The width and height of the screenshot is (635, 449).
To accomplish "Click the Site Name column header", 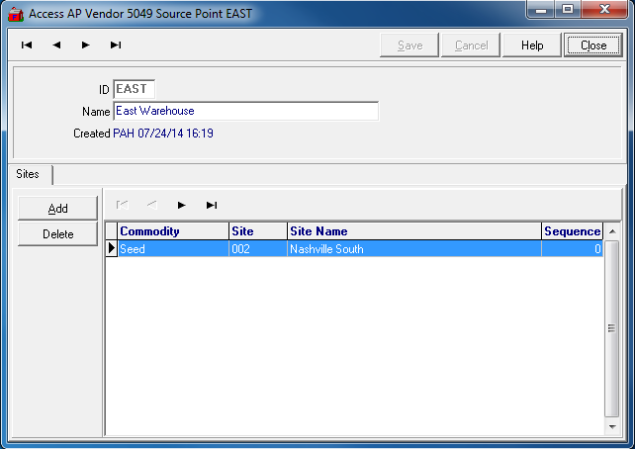I will pos(413,231).
